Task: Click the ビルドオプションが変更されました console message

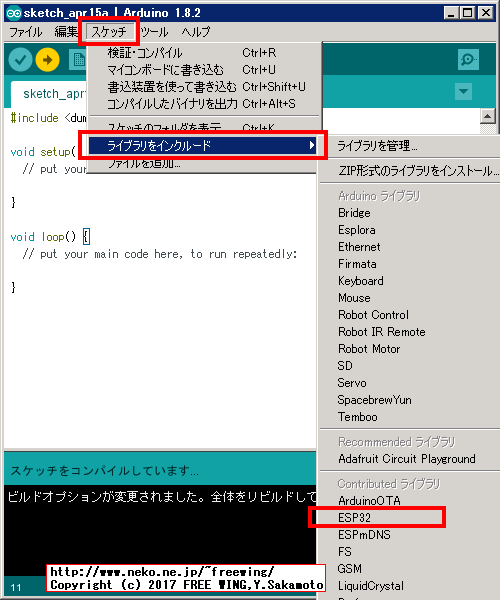Action: 162,497
